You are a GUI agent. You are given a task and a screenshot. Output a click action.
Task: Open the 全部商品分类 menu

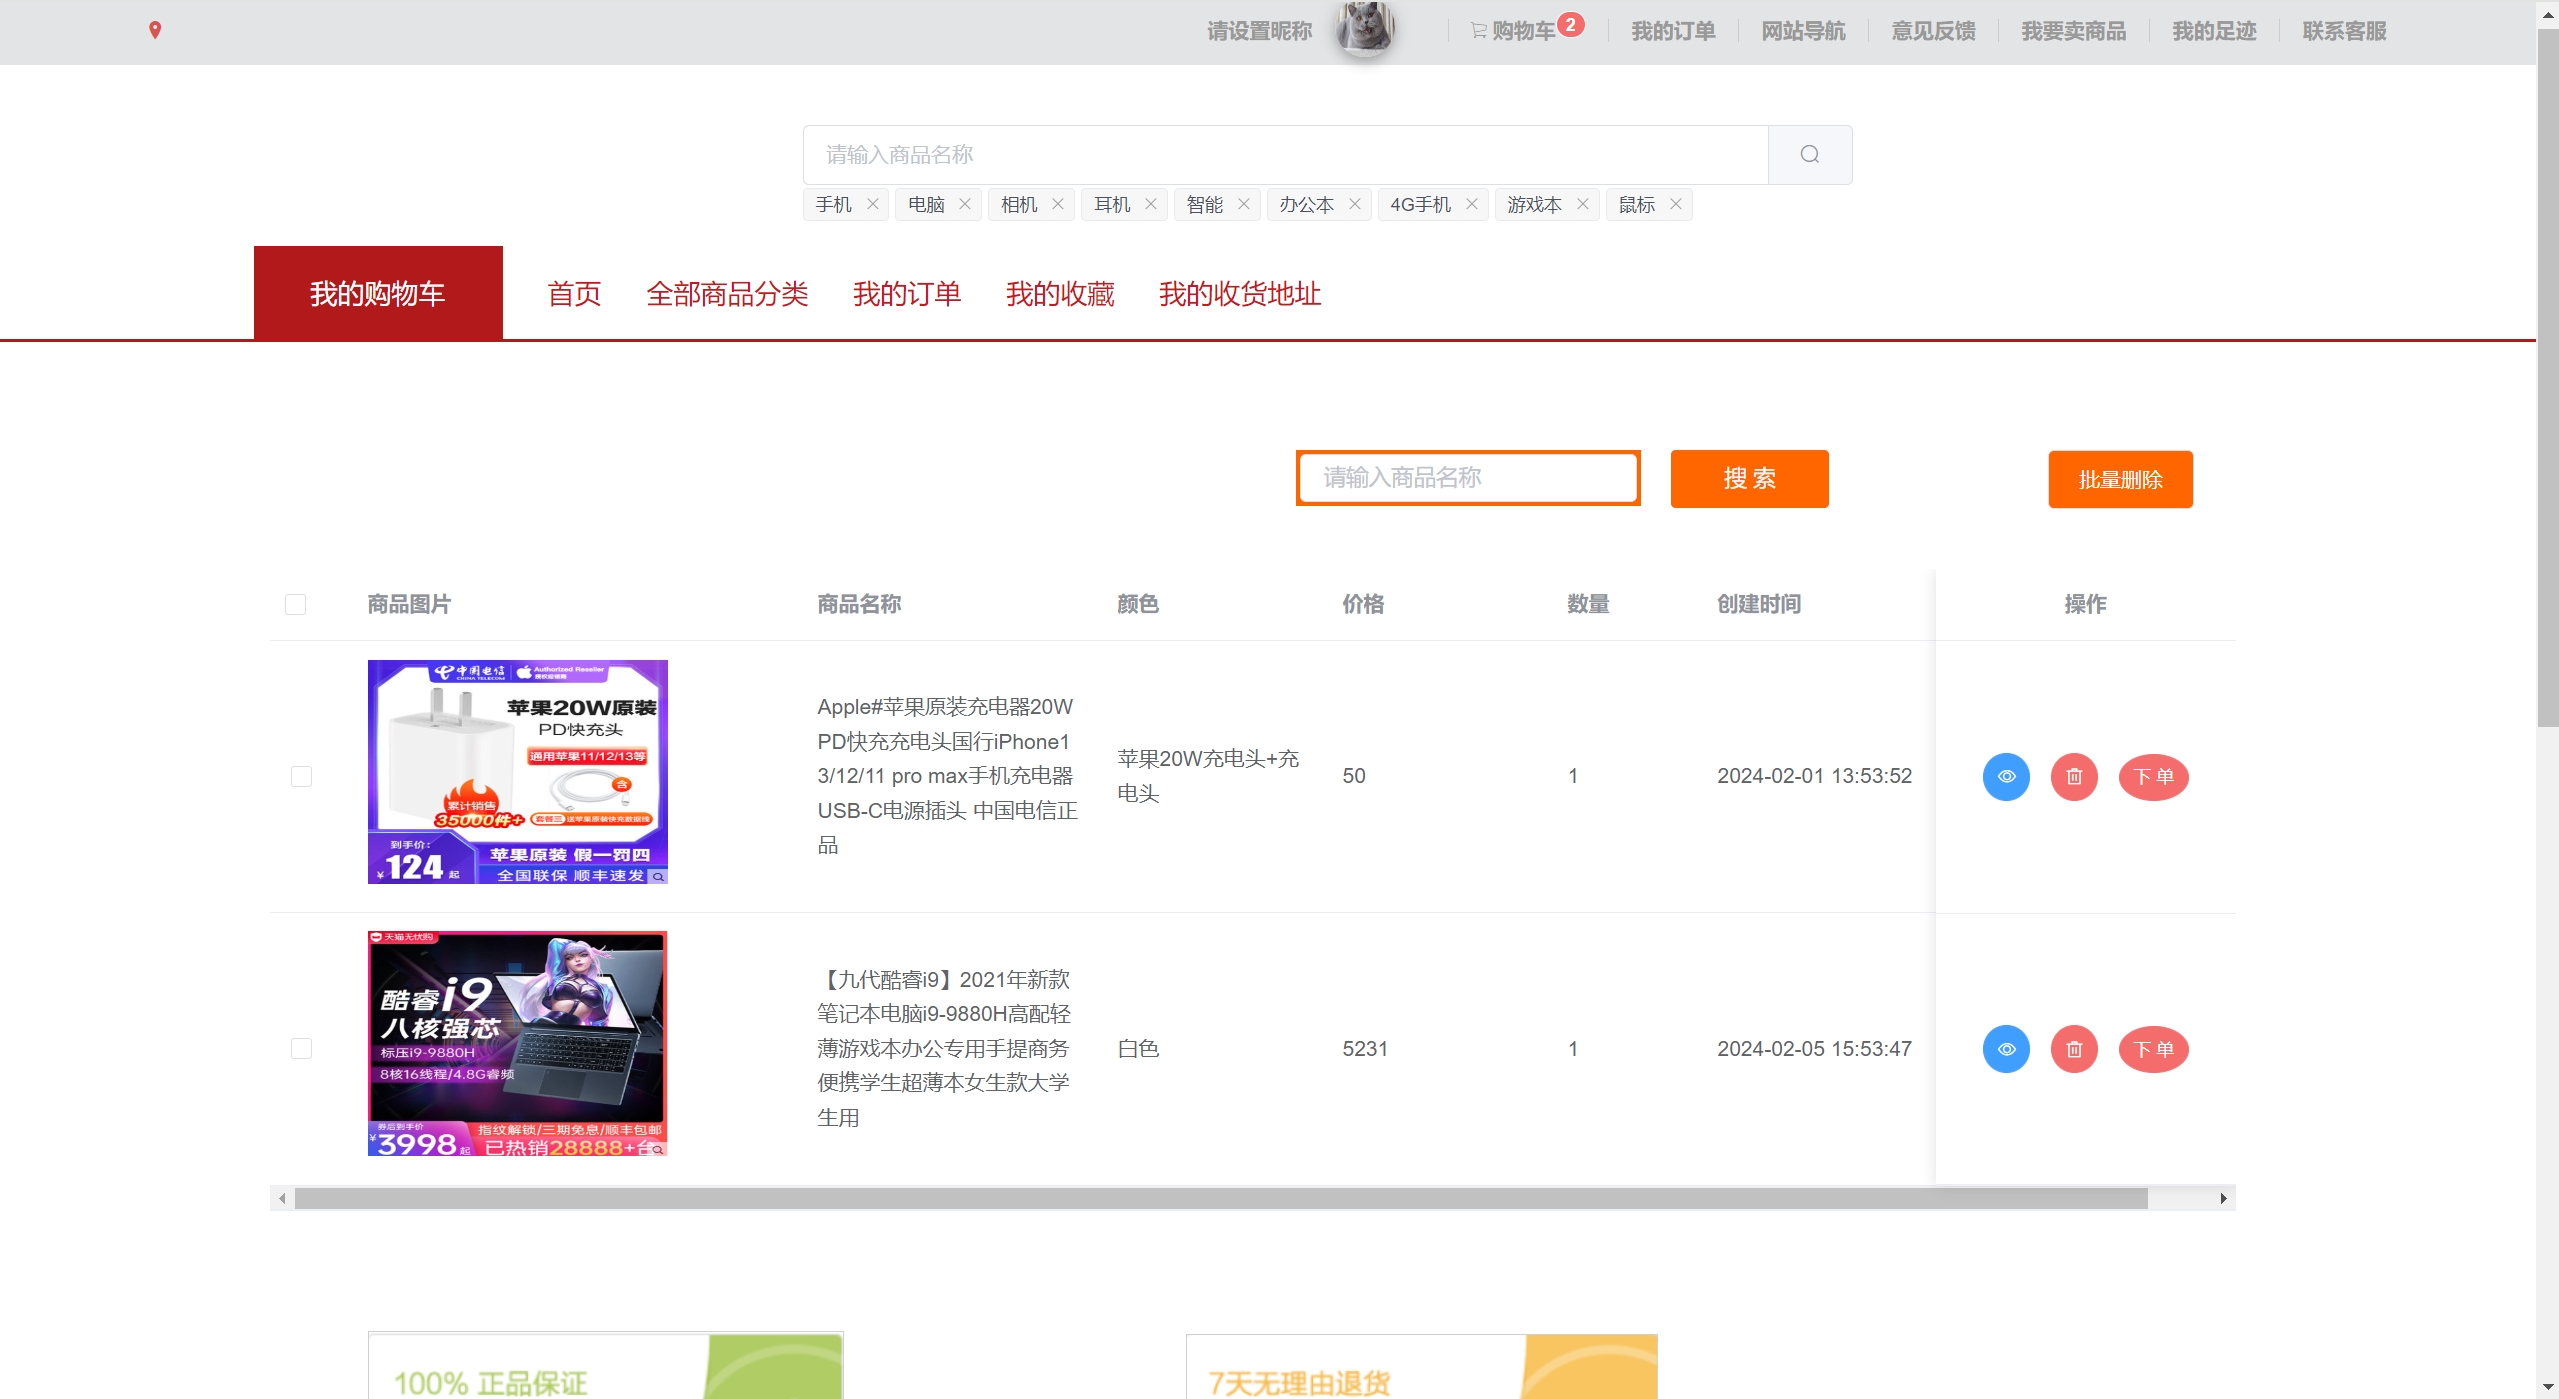pos(727,294)
